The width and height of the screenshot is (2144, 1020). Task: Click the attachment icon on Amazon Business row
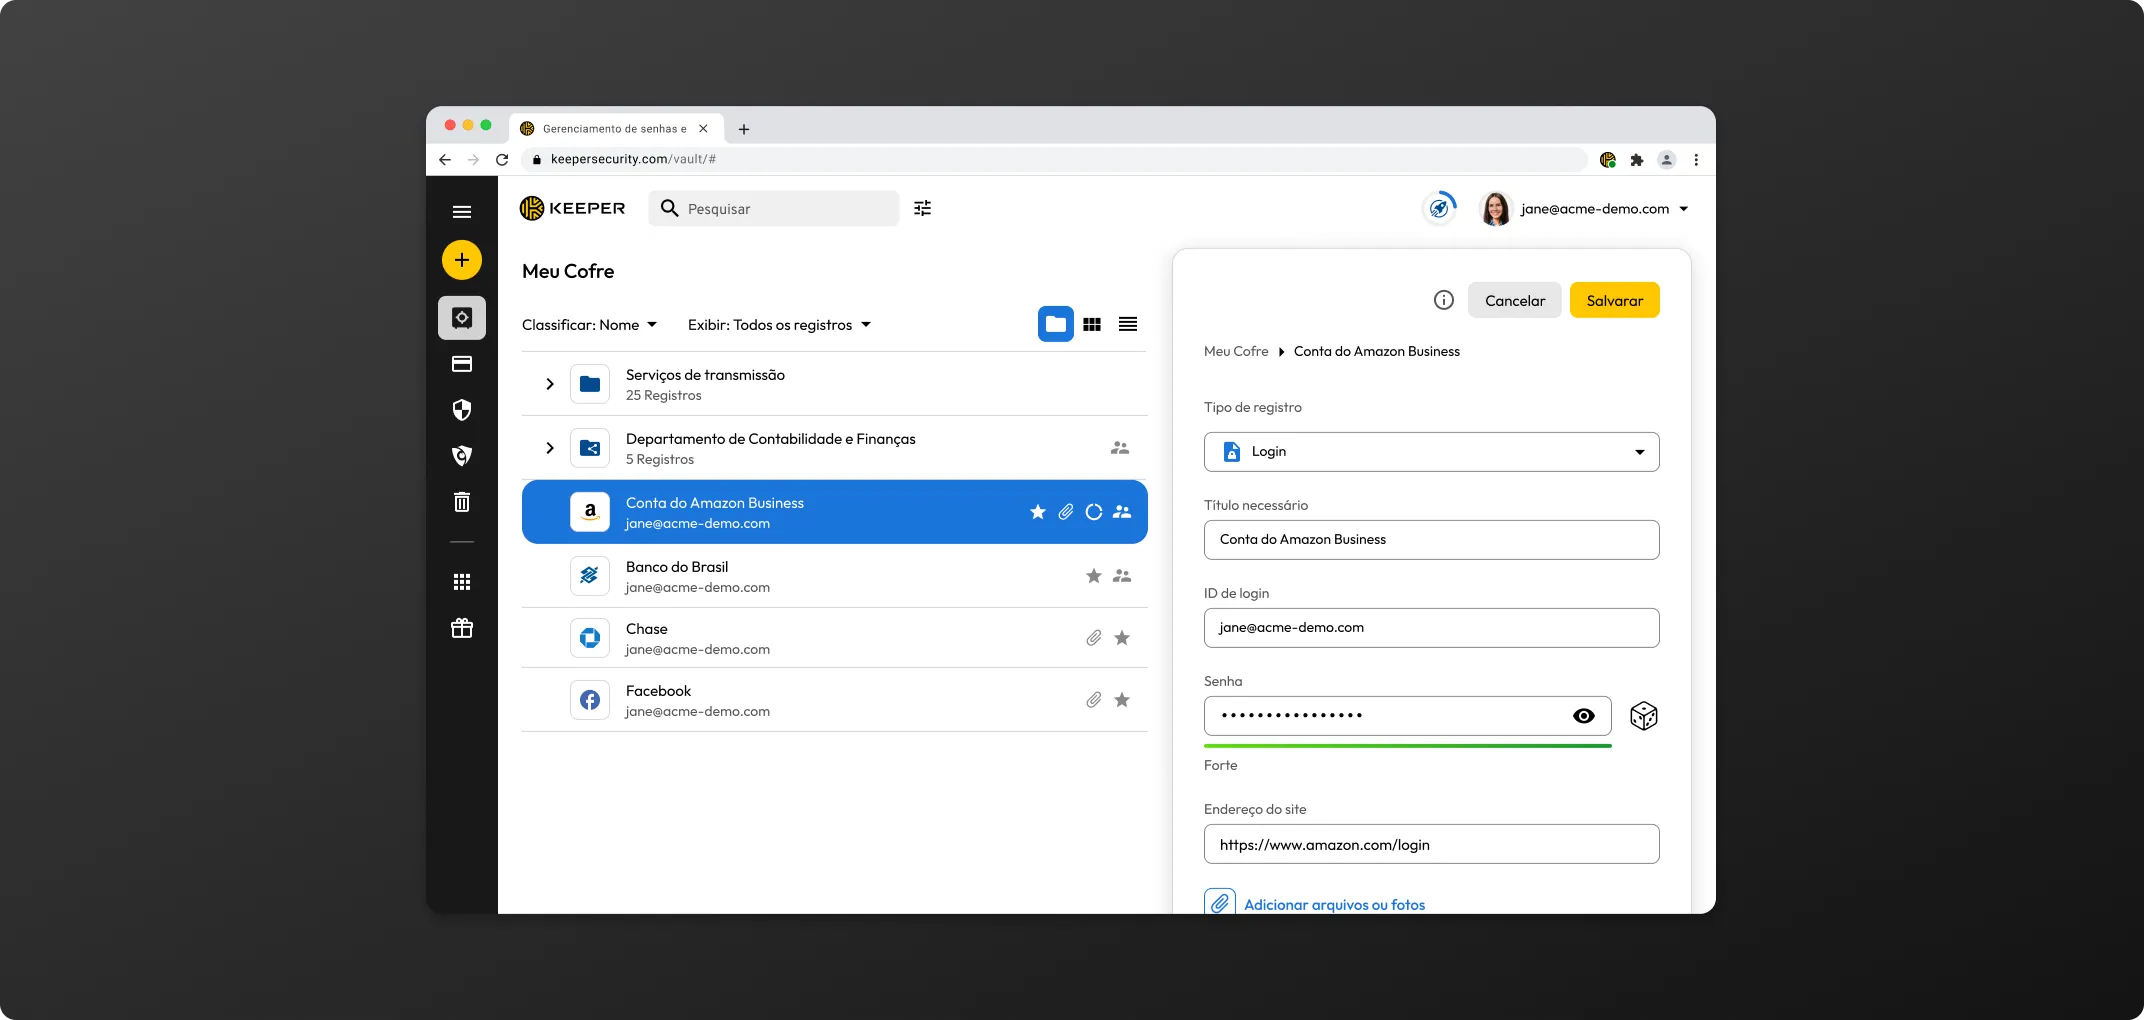(1066, 512)
